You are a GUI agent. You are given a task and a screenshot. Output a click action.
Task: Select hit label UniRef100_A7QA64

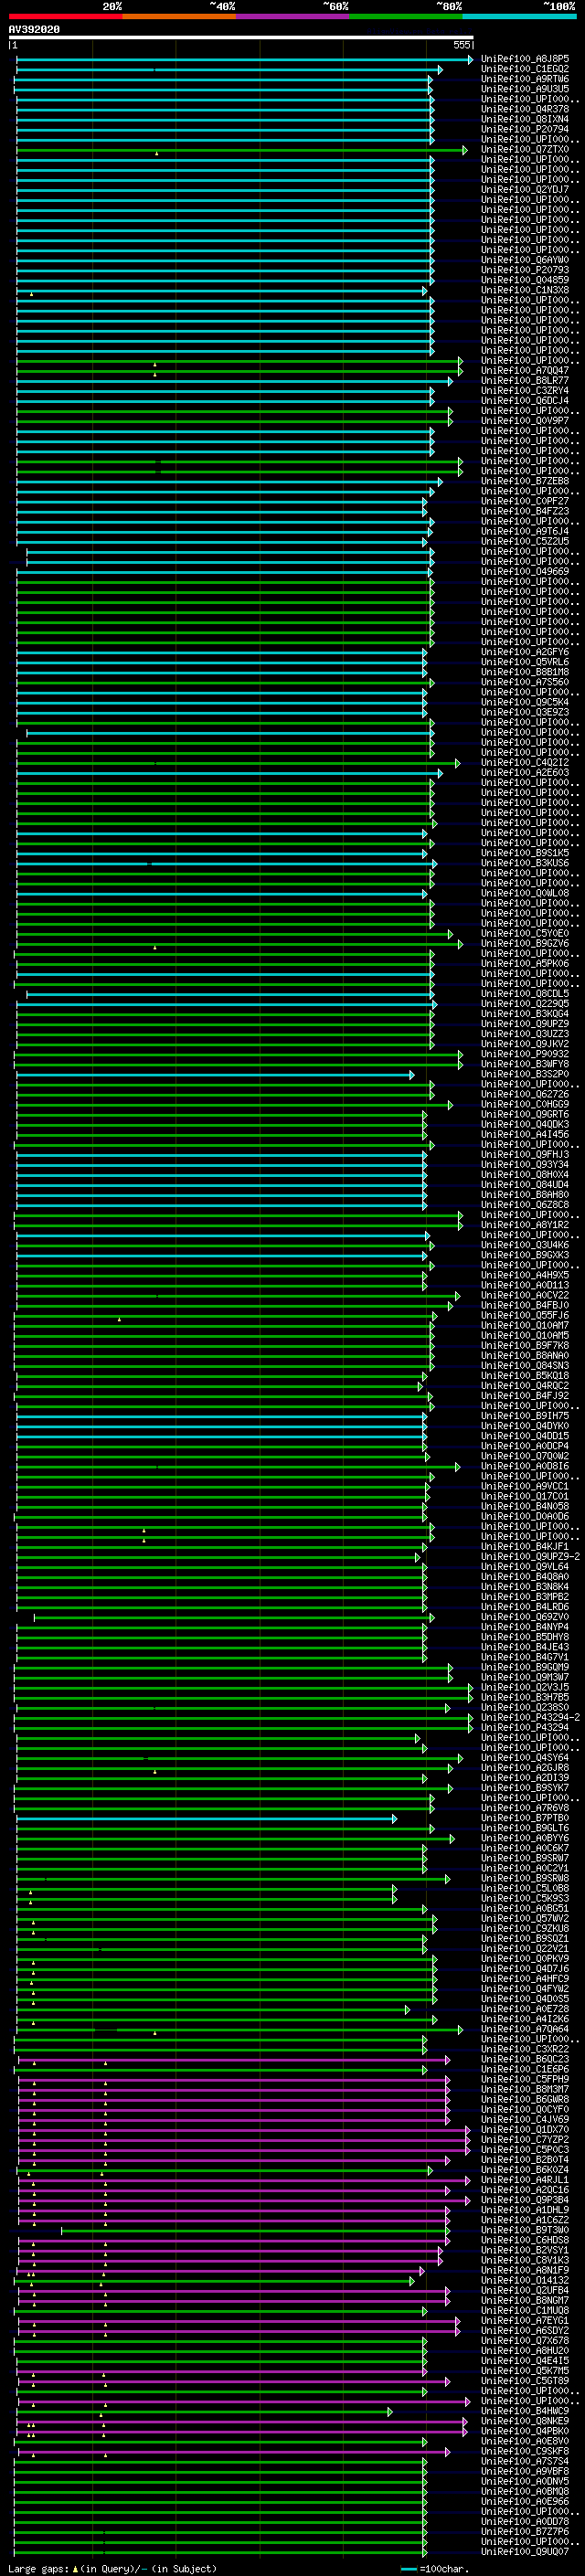click(525, 2029)
